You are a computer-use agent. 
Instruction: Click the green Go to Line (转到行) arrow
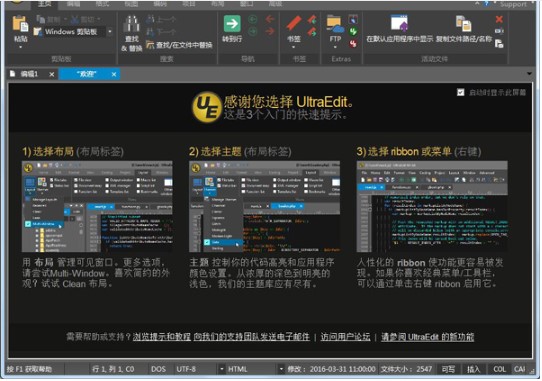click(232, 24)
